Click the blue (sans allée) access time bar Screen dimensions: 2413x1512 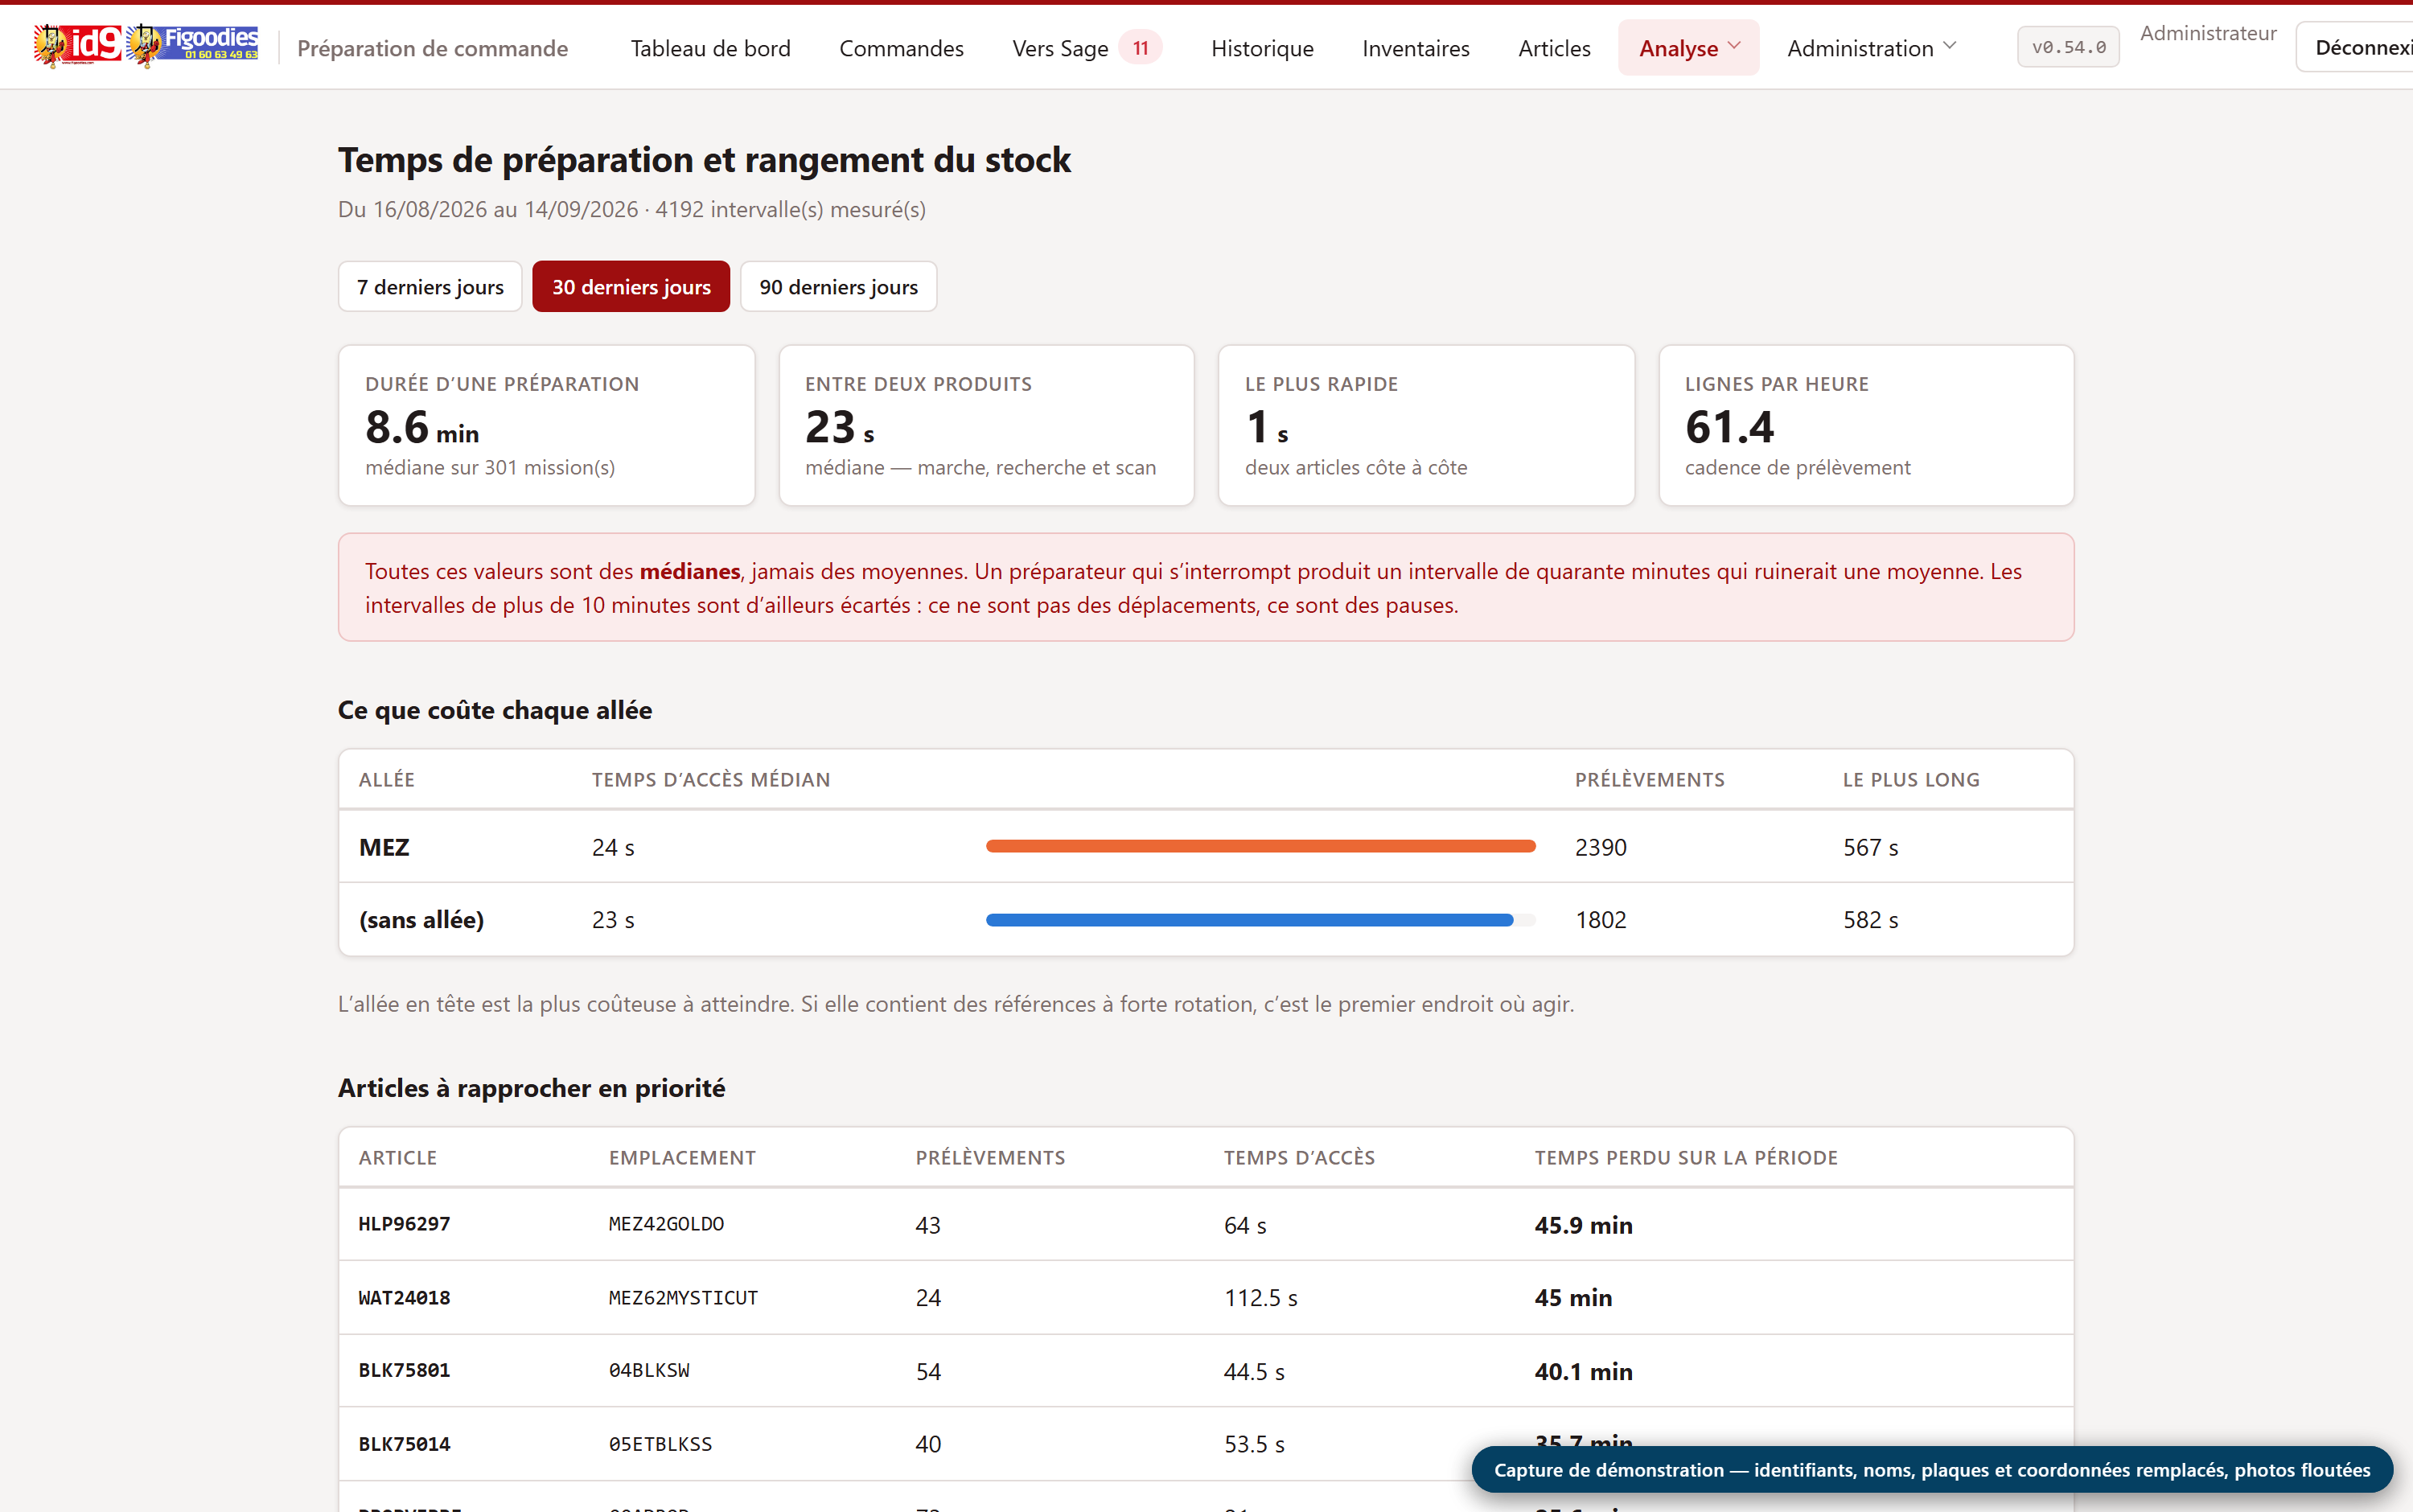click(1249, 920)
